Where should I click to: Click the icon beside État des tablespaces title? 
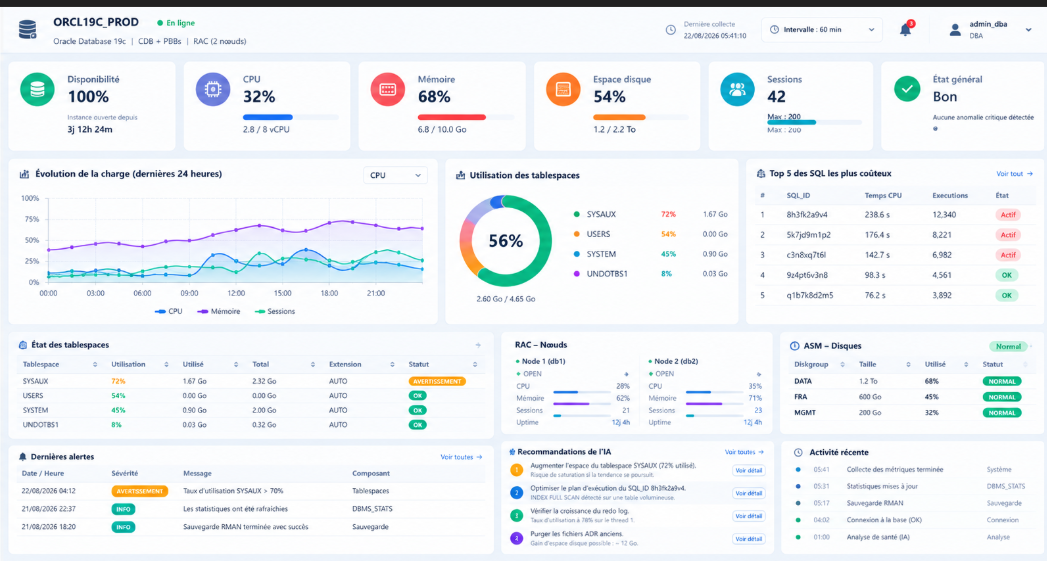(x=23, y=345)
